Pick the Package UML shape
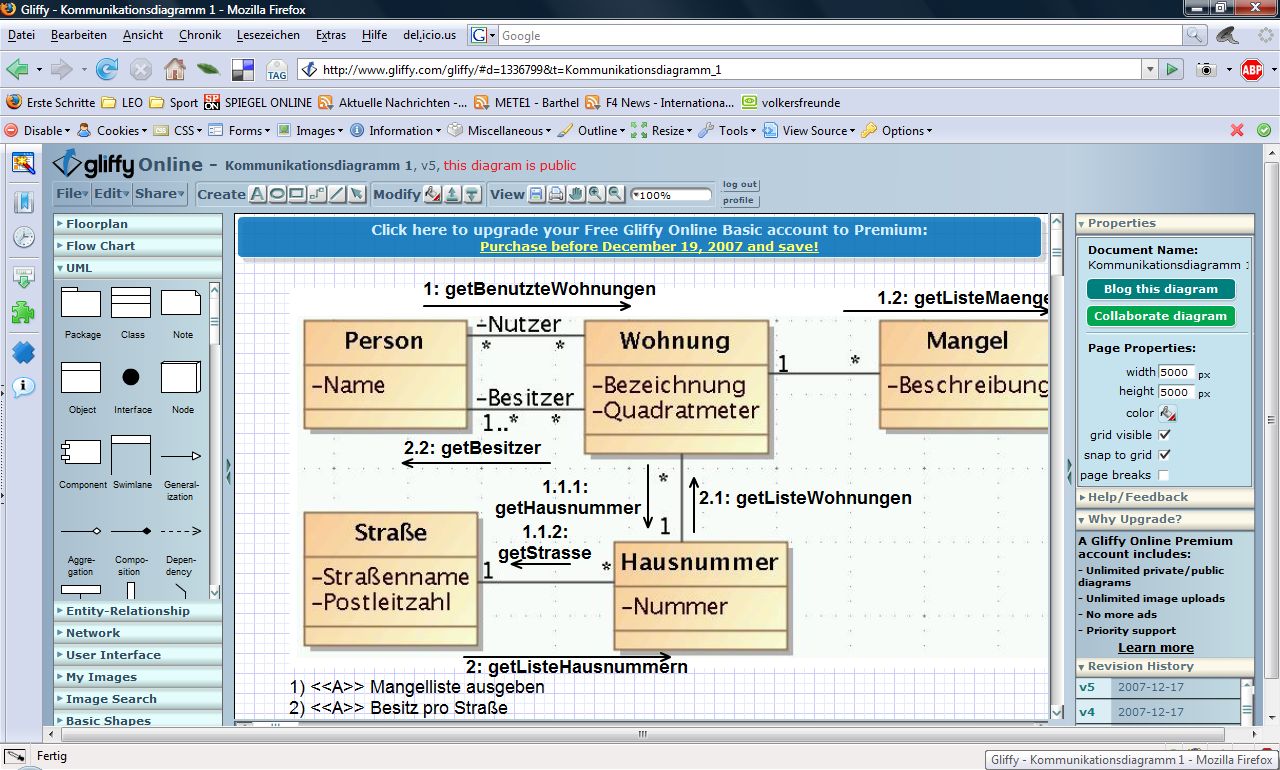The height and width of the screenshot is (770, 1280). [x=81, y=303]
